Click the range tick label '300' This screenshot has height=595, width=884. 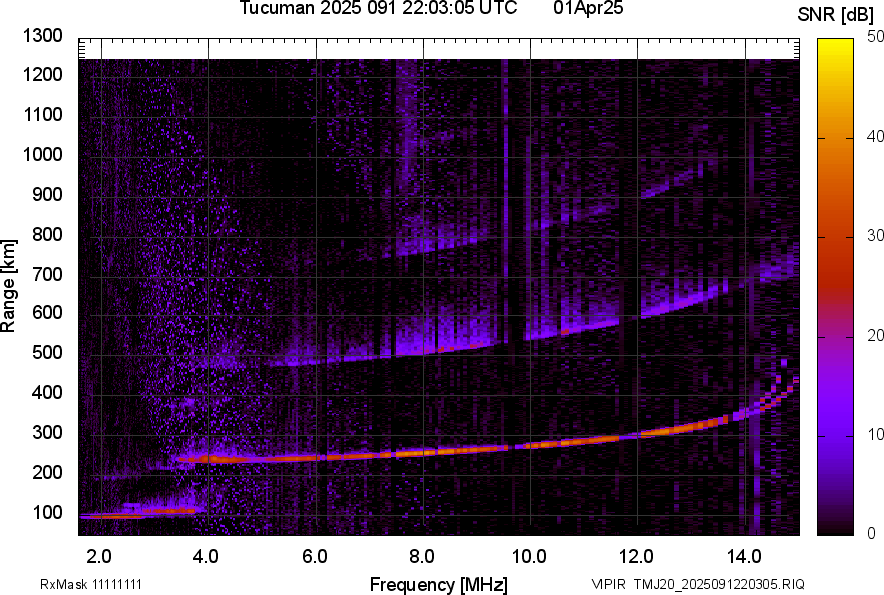(x=47, y=433)
